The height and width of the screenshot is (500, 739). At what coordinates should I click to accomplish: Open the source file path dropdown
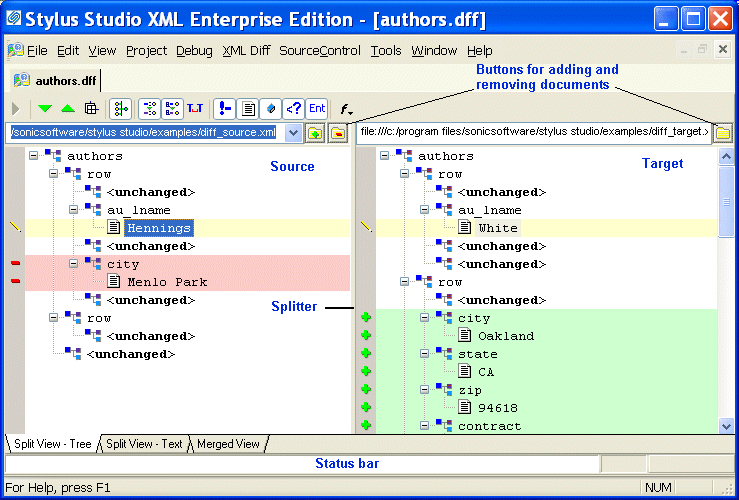click(293, 133)
